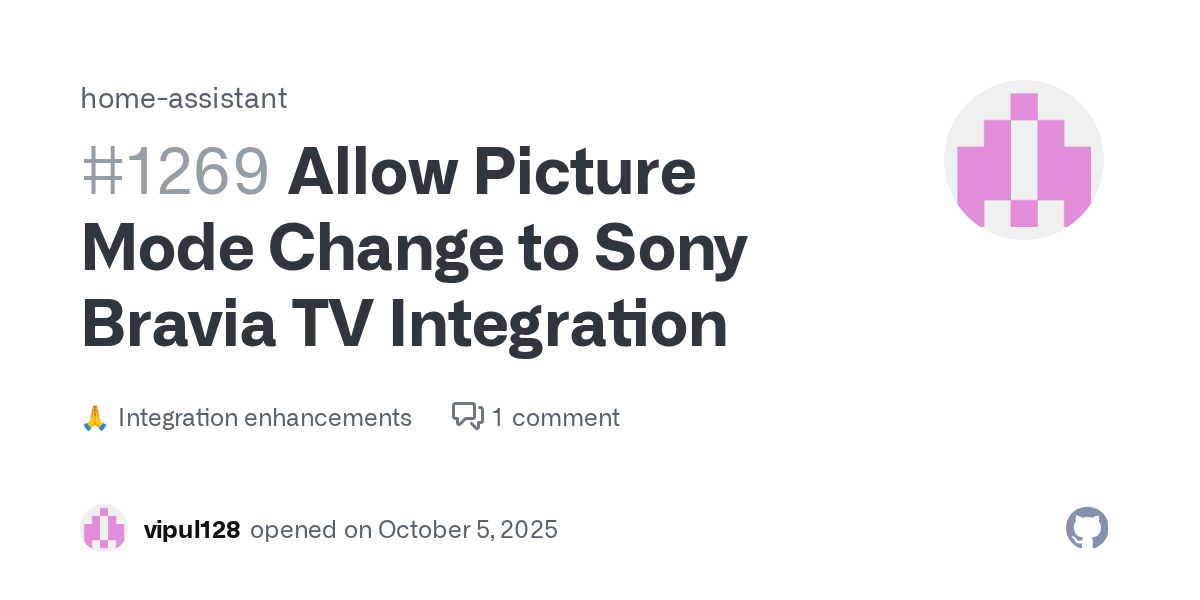1200x600 pixels.
Task: Click the GitHub logo icon
Action: (1087, 528)
